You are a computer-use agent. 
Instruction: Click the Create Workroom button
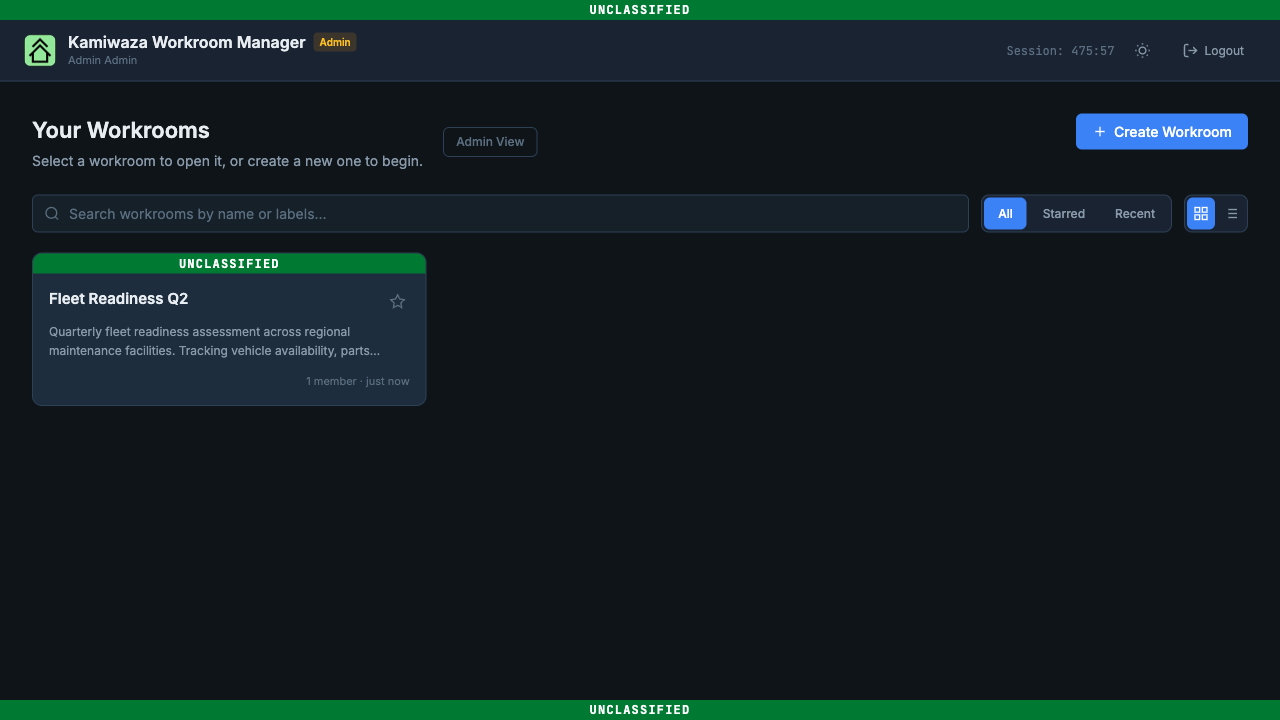(1162, 132)
